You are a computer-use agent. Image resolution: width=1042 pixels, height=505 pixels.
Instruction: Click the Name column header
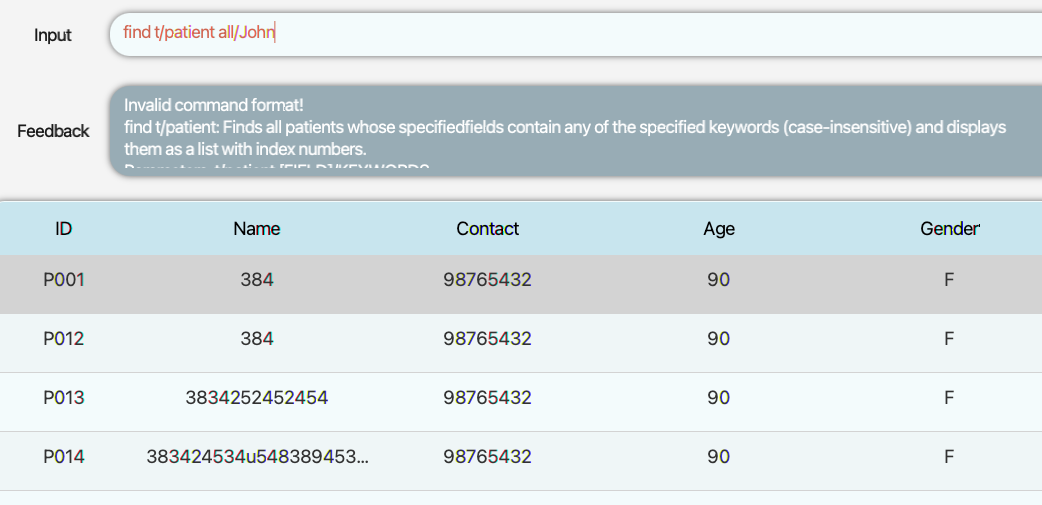[x=256, y=228]
